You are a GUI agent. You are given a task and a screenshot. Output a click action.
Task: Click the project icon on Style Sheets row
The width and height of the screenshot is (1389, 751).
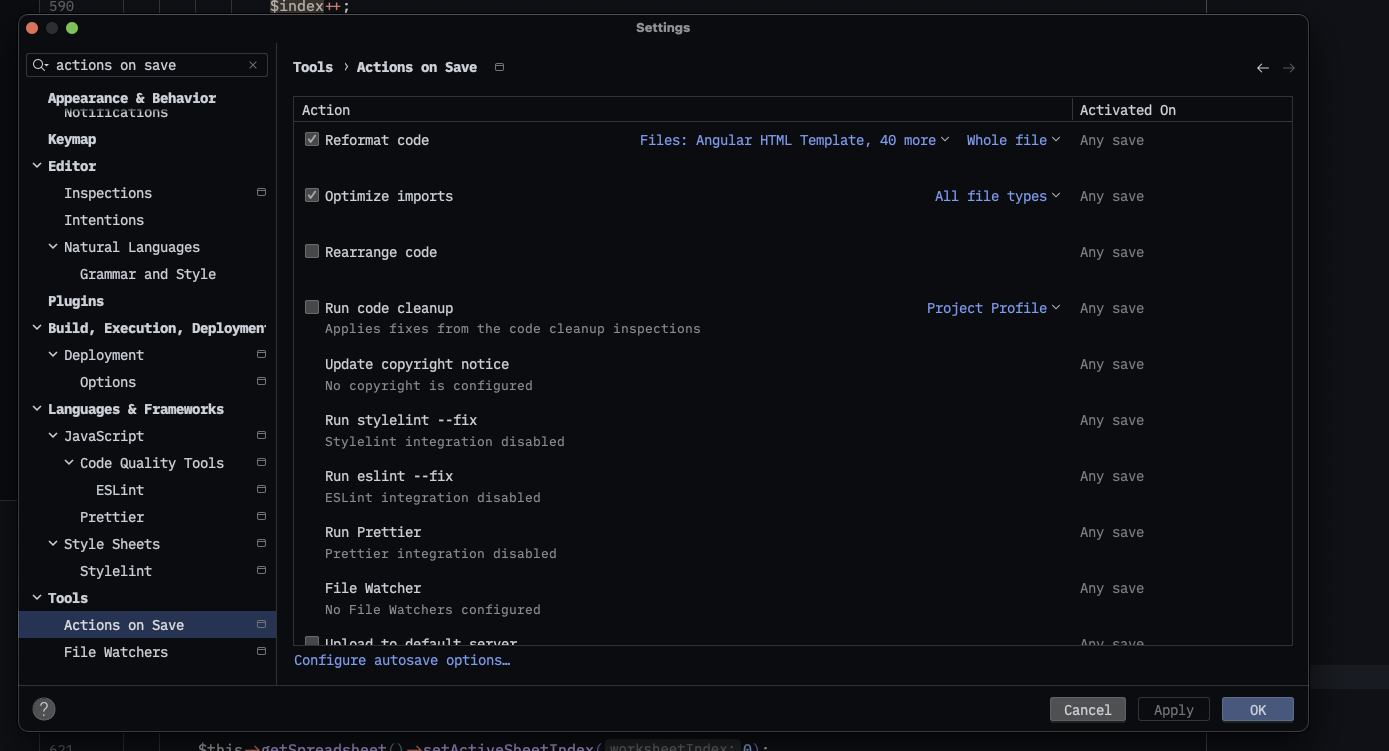(261, 543)
